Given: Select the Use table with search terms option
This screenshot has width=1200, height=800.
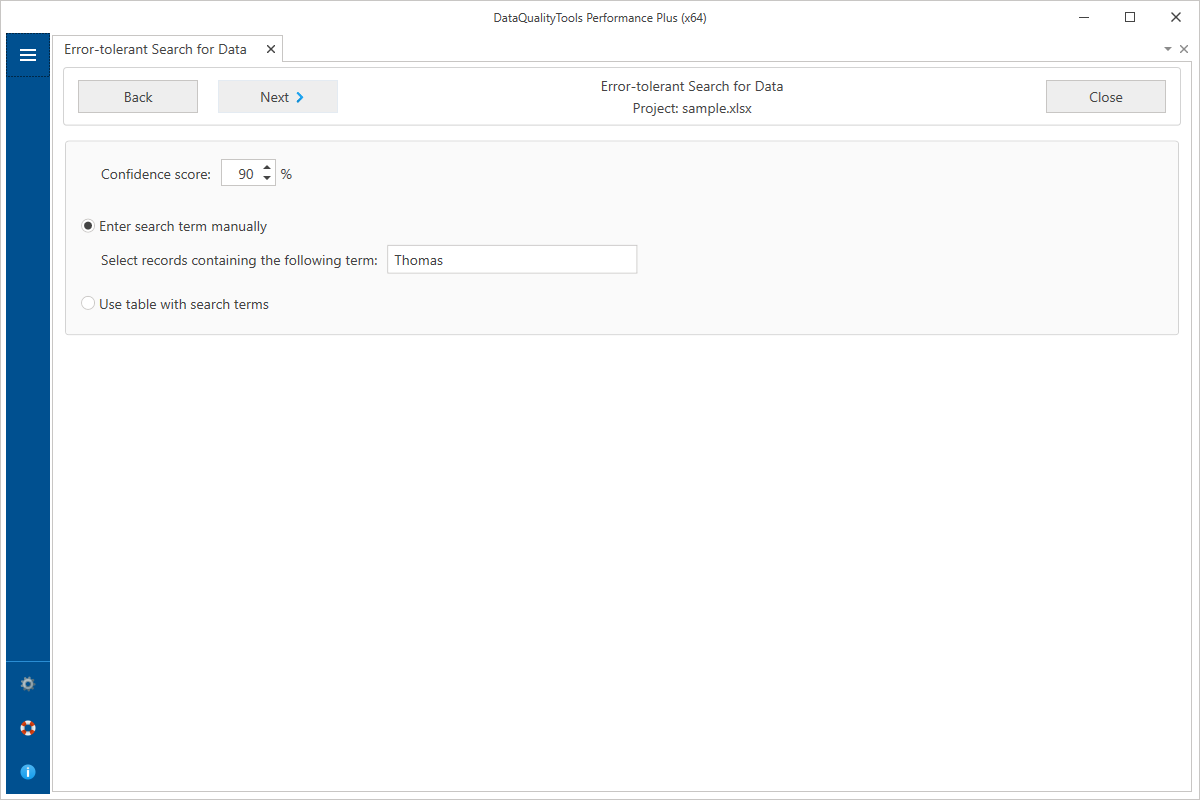Looking at the screenshot, I should pyautogui.click(x=88, y=302).
